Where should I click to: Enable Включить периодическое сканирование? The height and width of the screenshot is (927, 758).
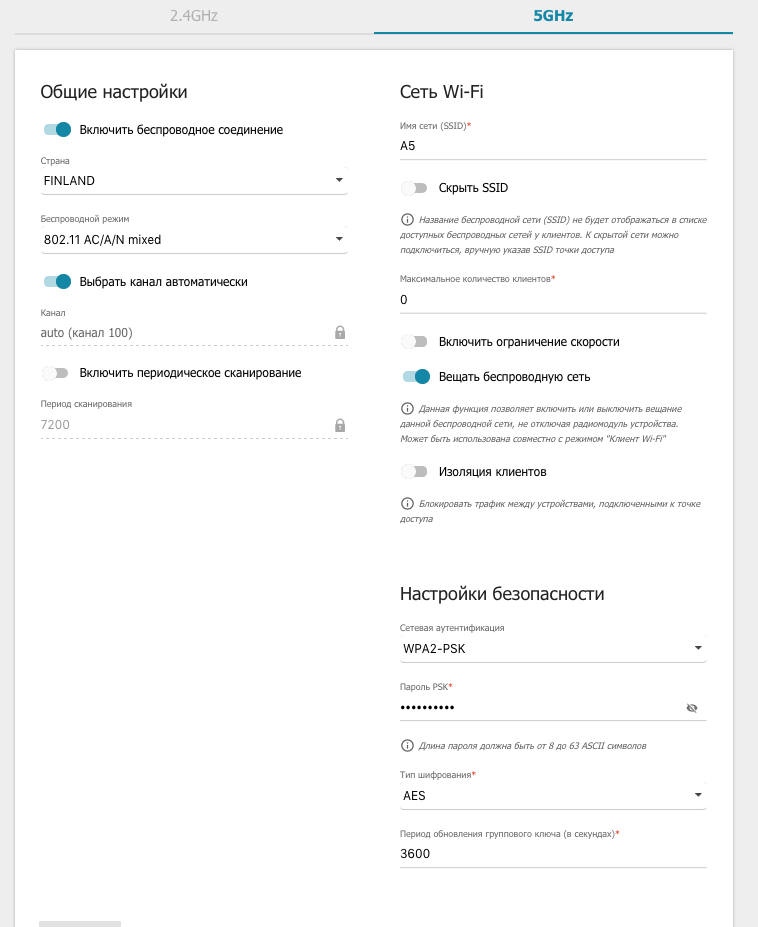coord(56,373)
